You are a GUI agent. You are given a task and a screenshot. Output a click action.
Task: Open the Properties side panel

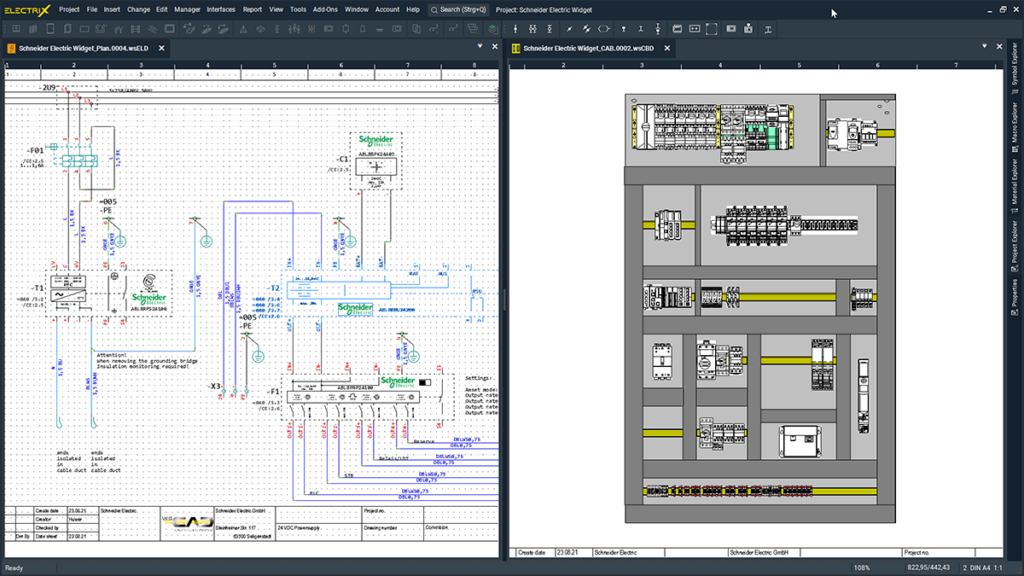[1015, 296]
